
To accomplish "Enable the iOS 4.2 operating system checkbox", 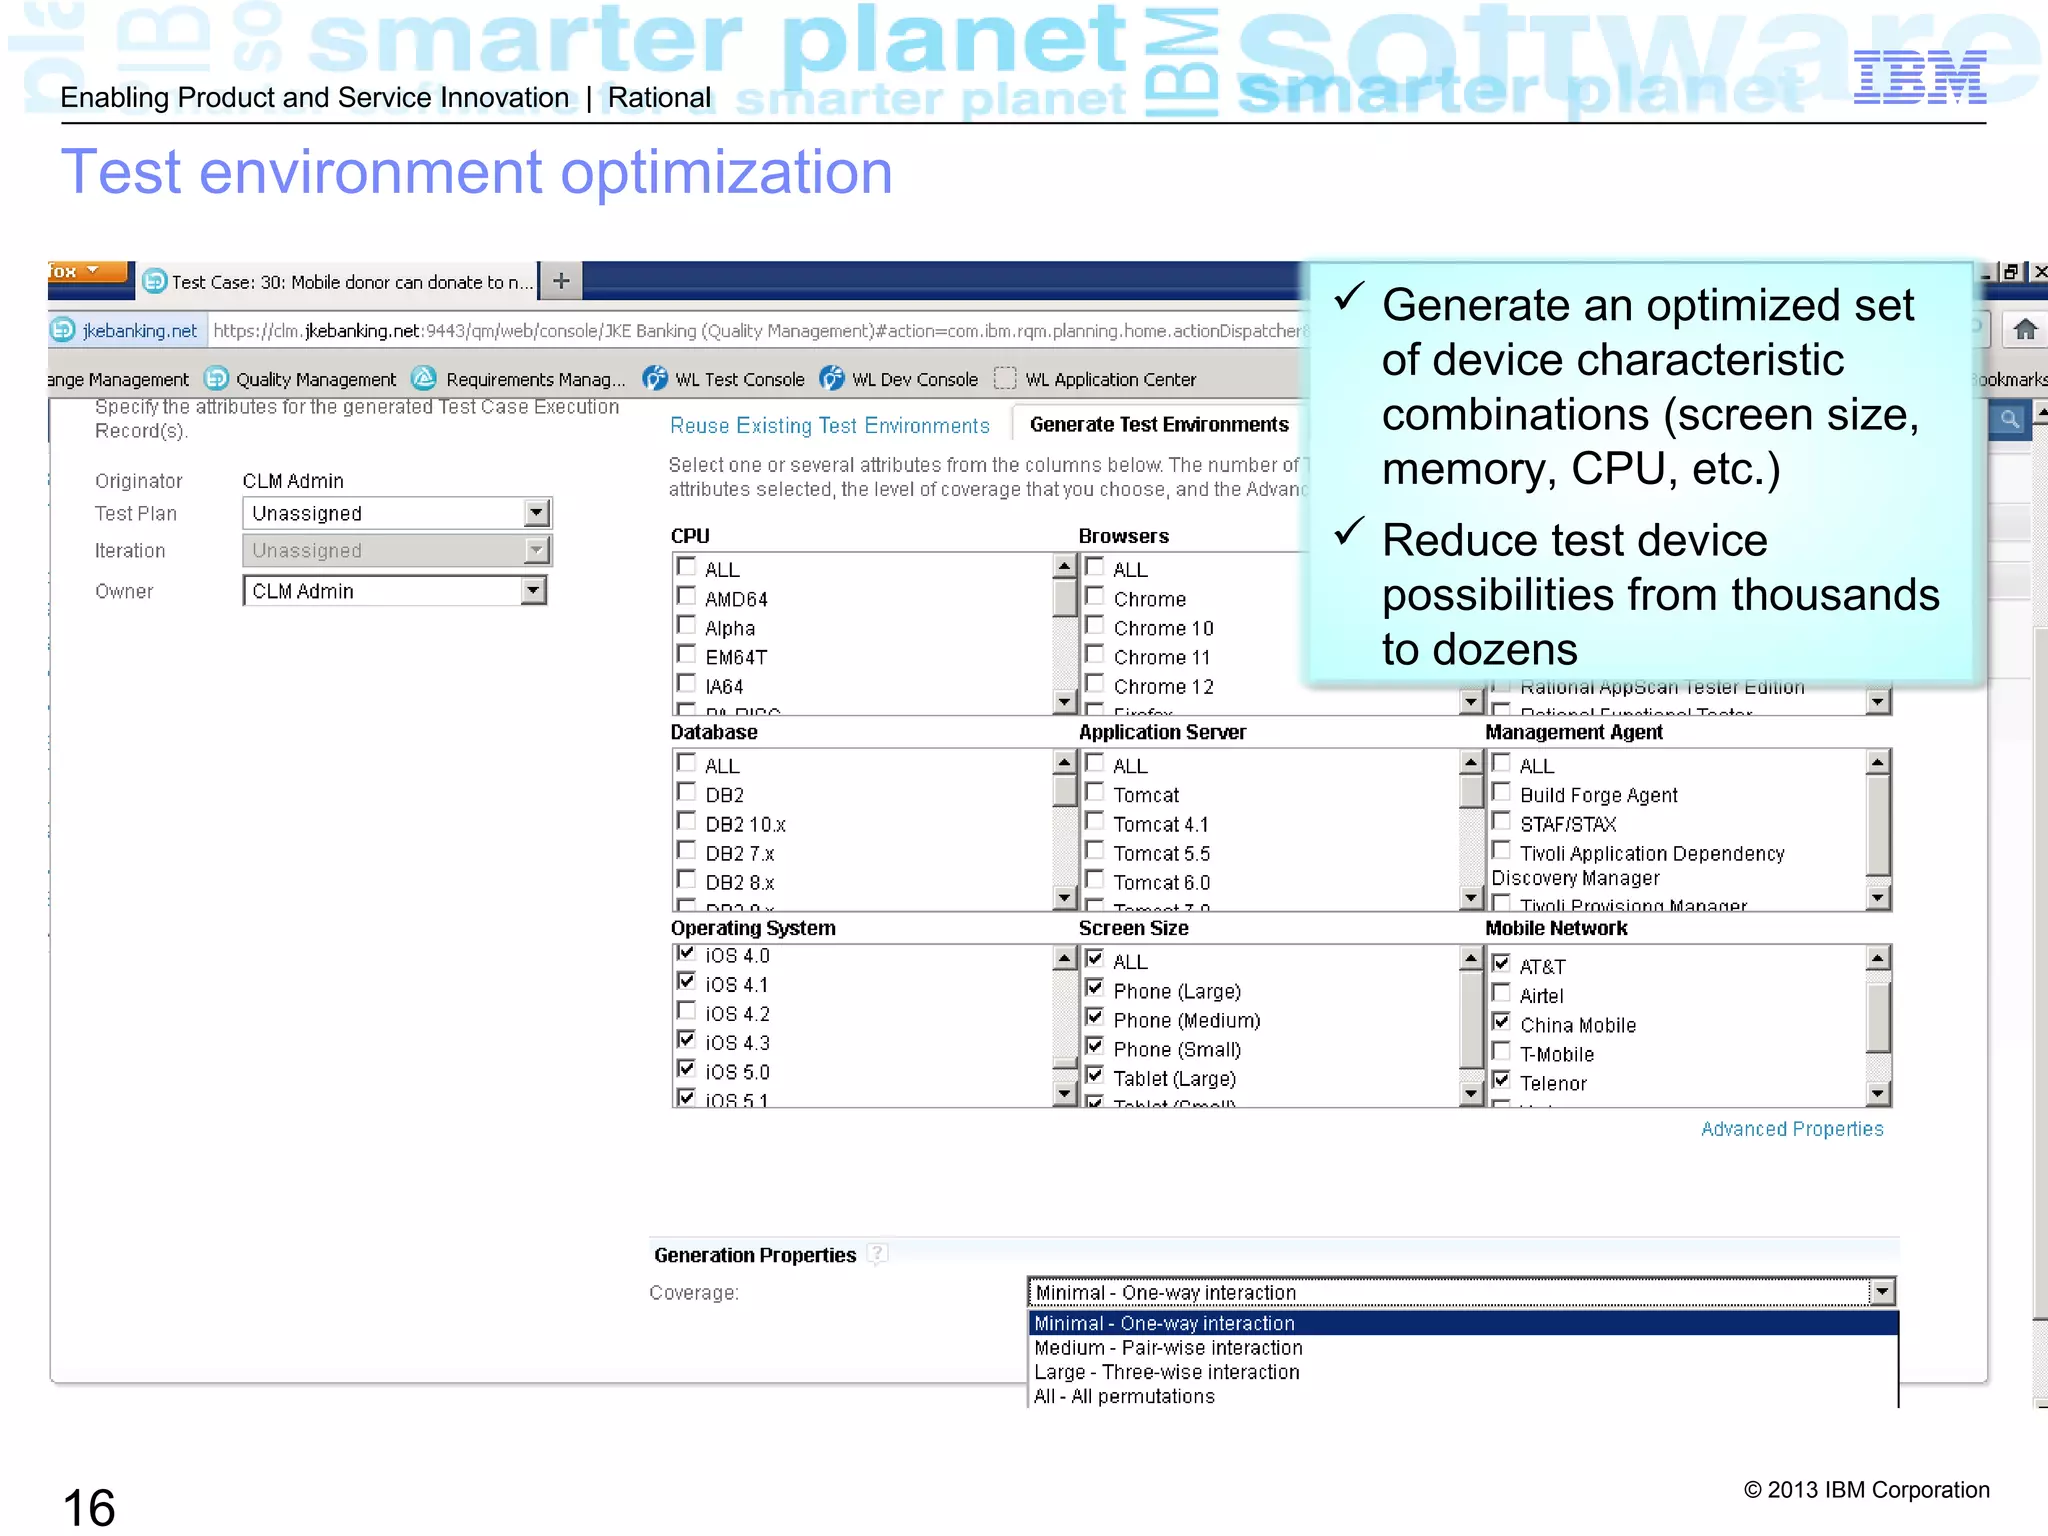I will pos(687,1010).
